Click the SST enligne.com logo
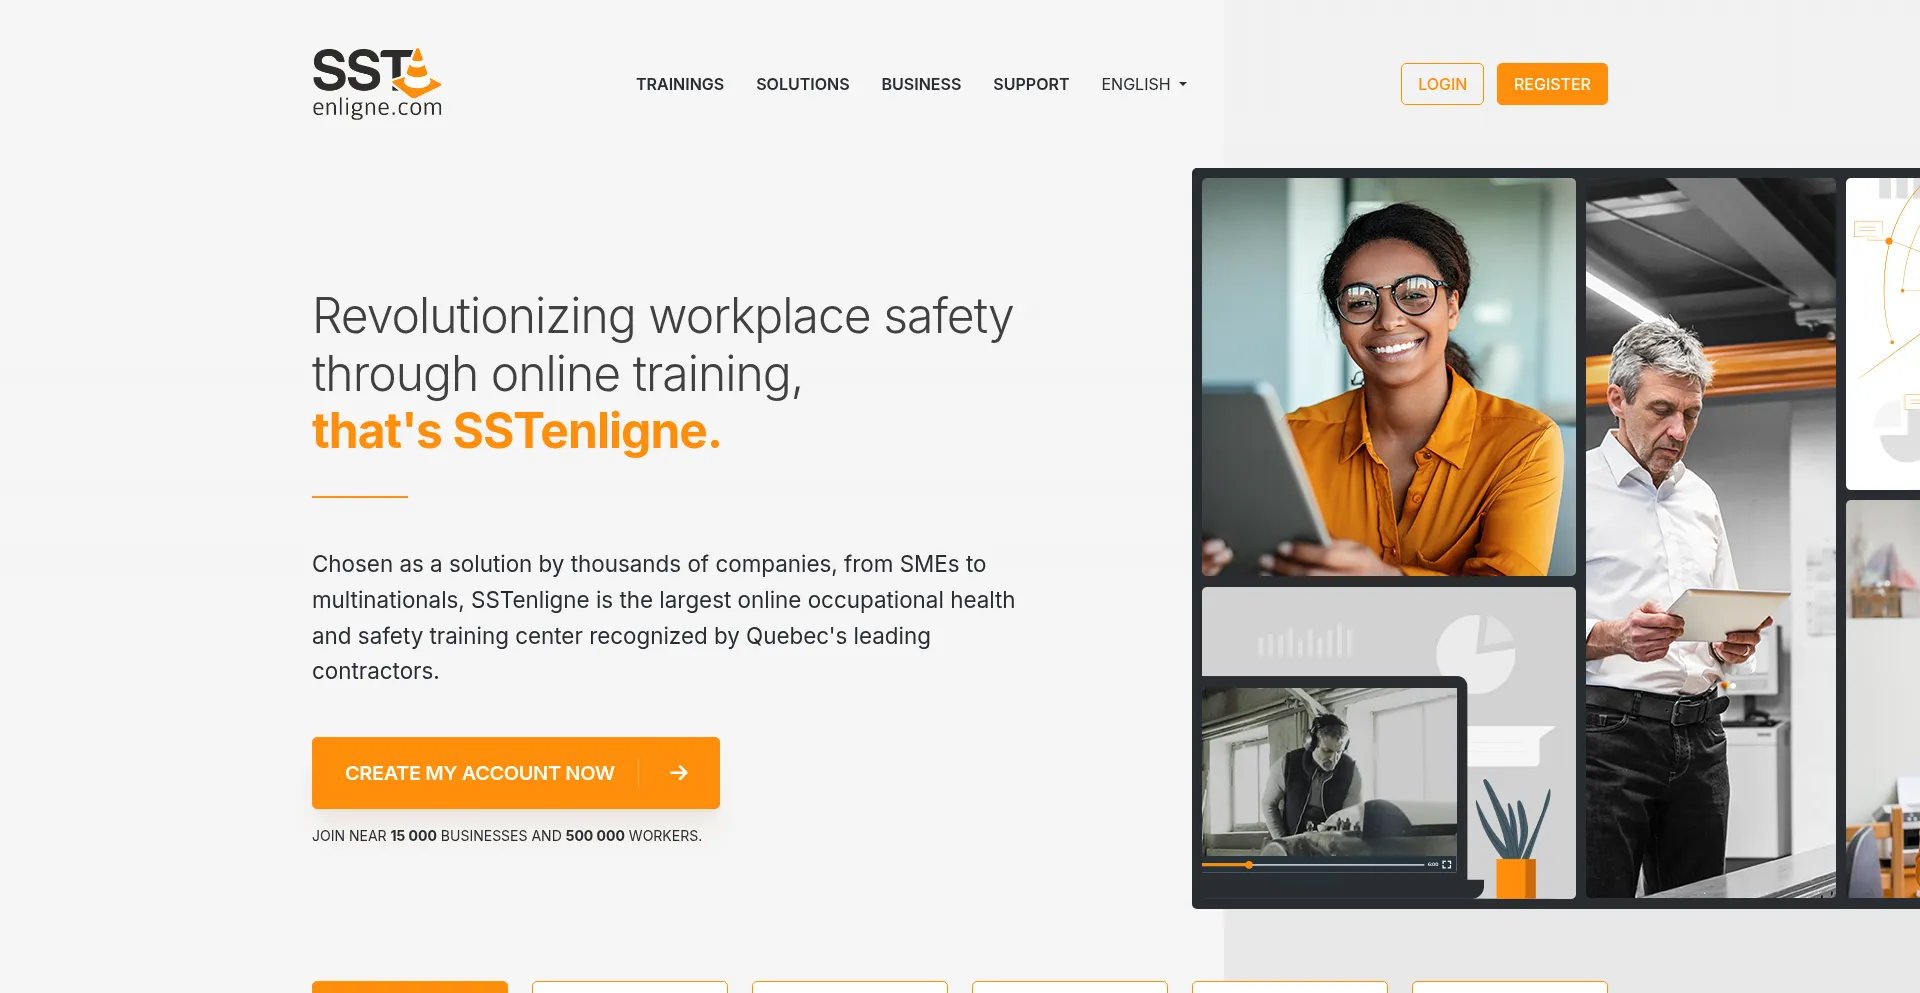Screen dimensions: 1920x993 pos(377,84)
